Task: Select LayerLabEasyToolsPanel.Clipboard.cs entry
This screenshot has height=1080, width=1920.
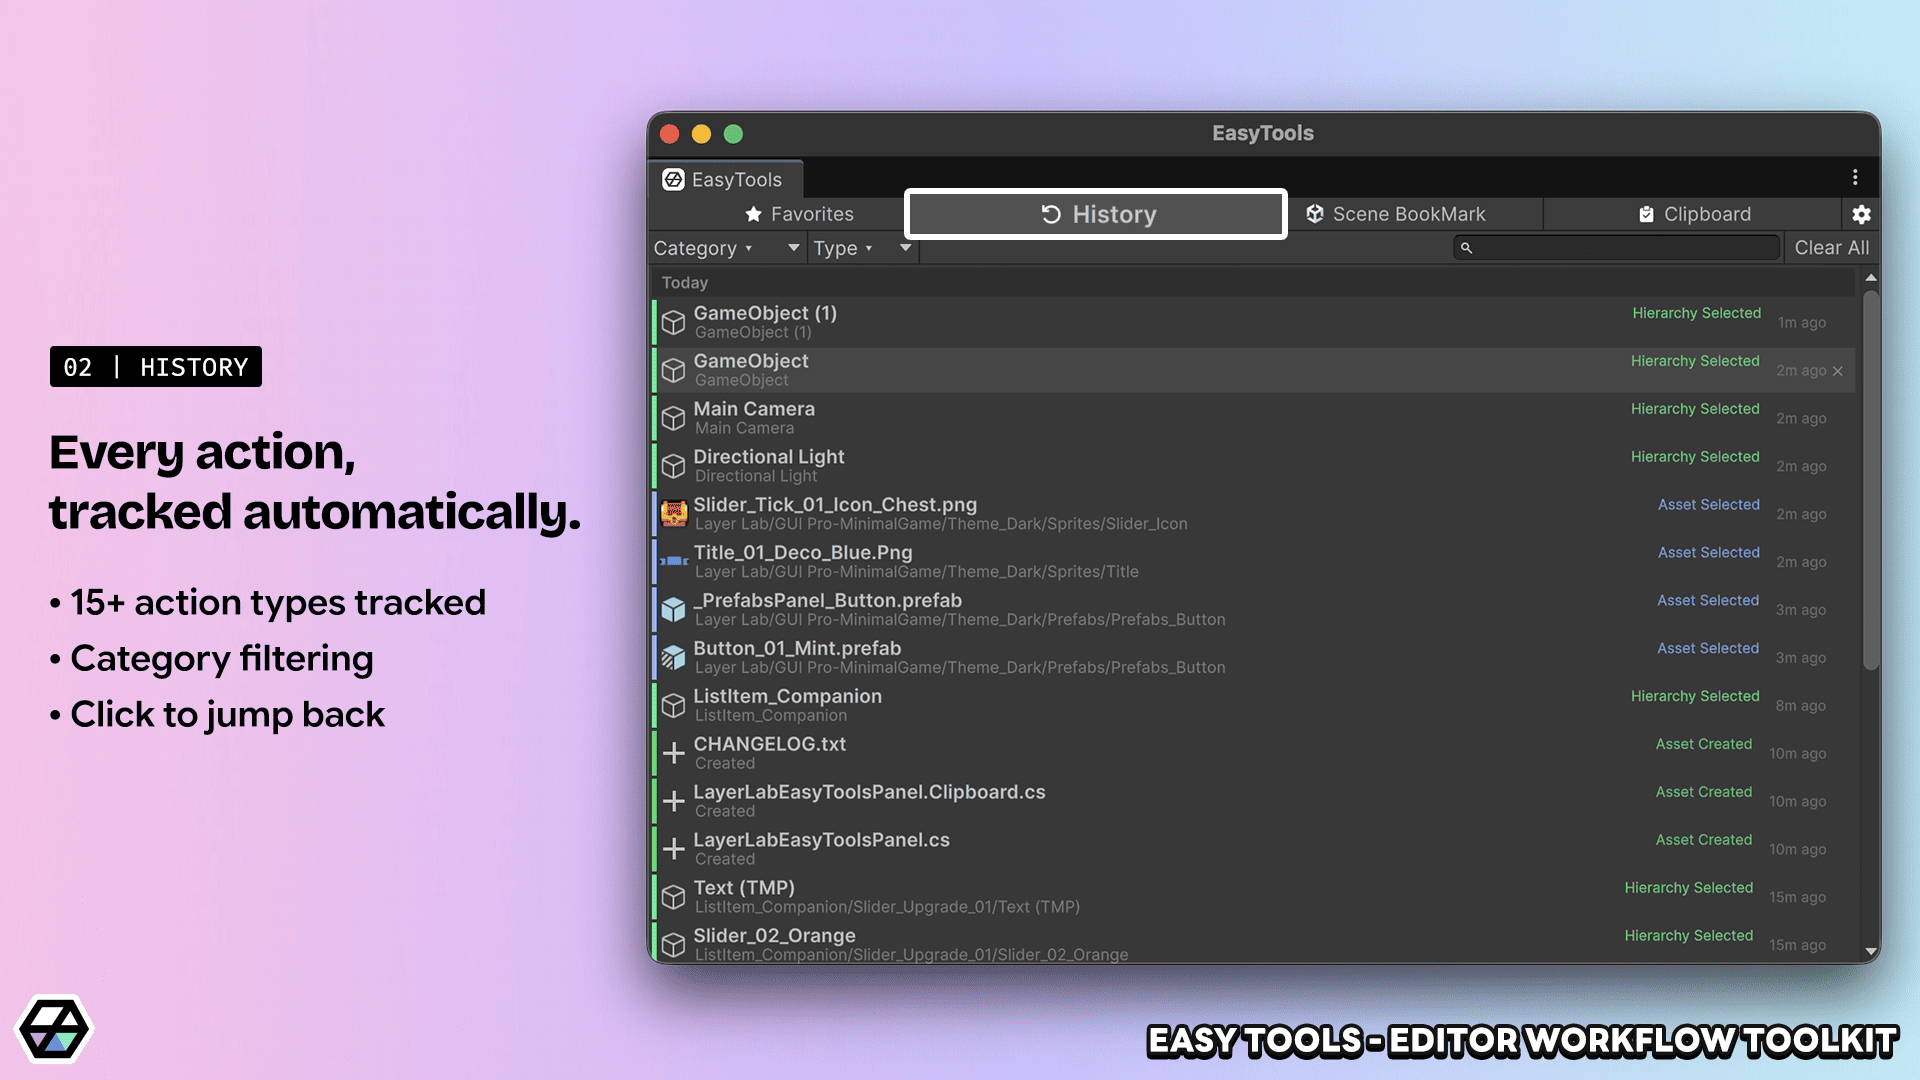Action: coord(1255,801)
